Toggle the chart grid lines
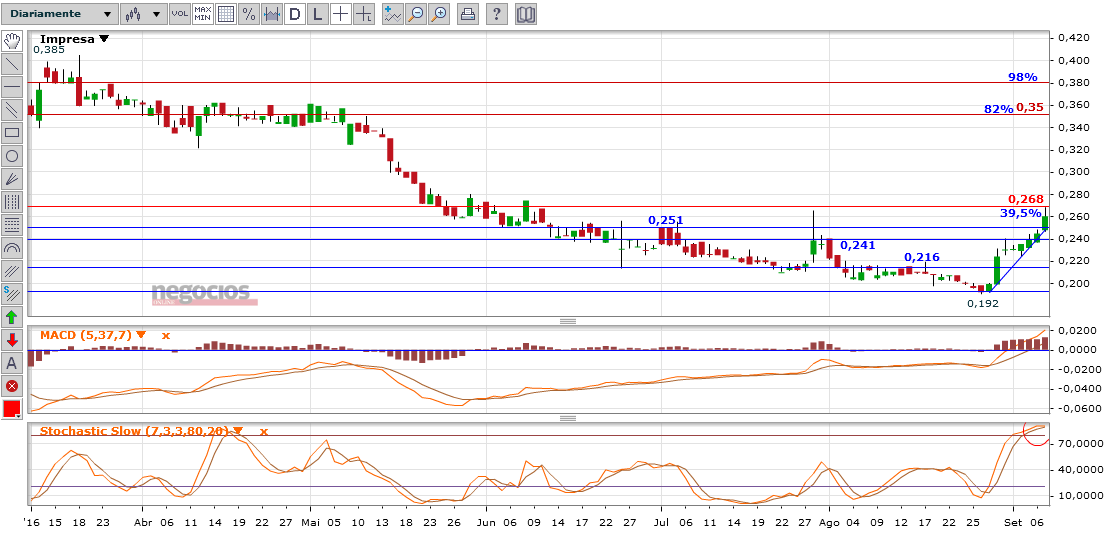Screen dimensions: 1109x537 click(226, 14)
